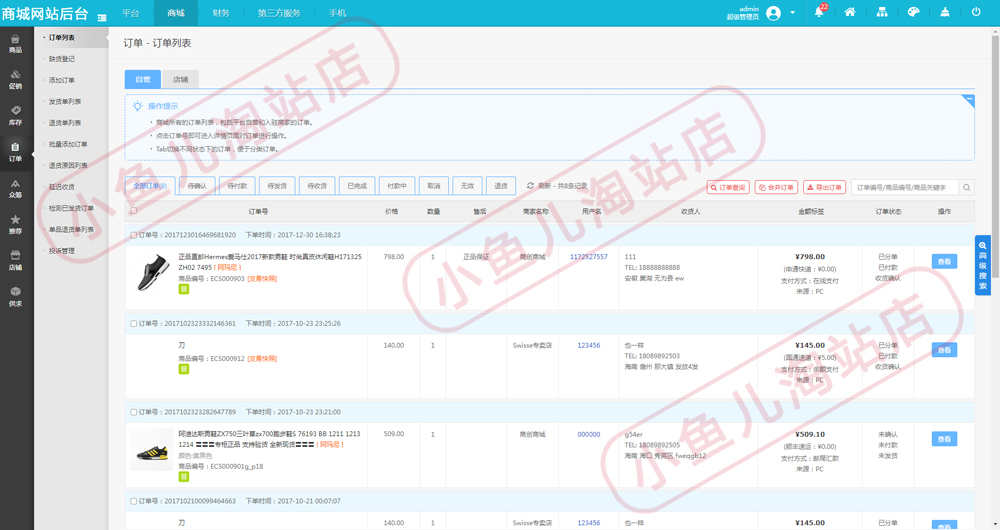Open the star 推荐 sidebar icon
Screen dimensions: 1000x530
point(15,225)
